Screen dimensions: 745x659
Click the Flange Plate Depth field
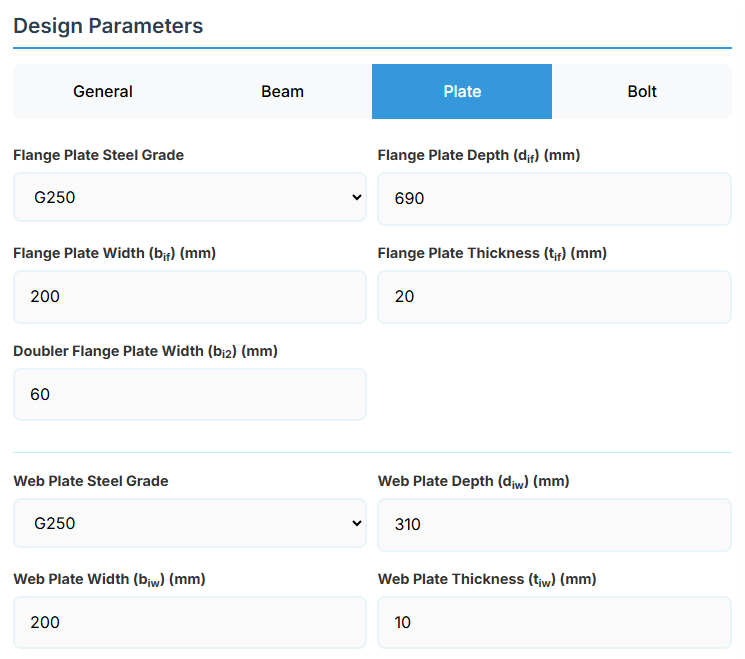554,199
